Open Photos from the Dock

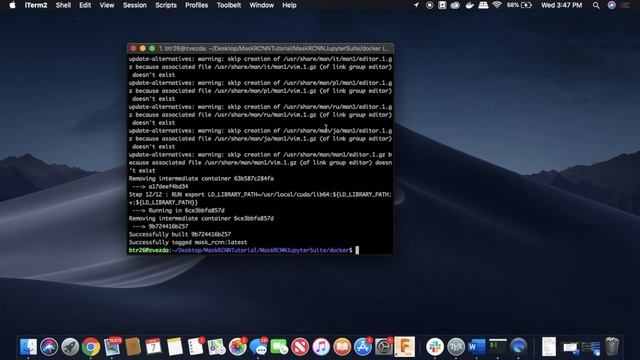pos(238,347)
